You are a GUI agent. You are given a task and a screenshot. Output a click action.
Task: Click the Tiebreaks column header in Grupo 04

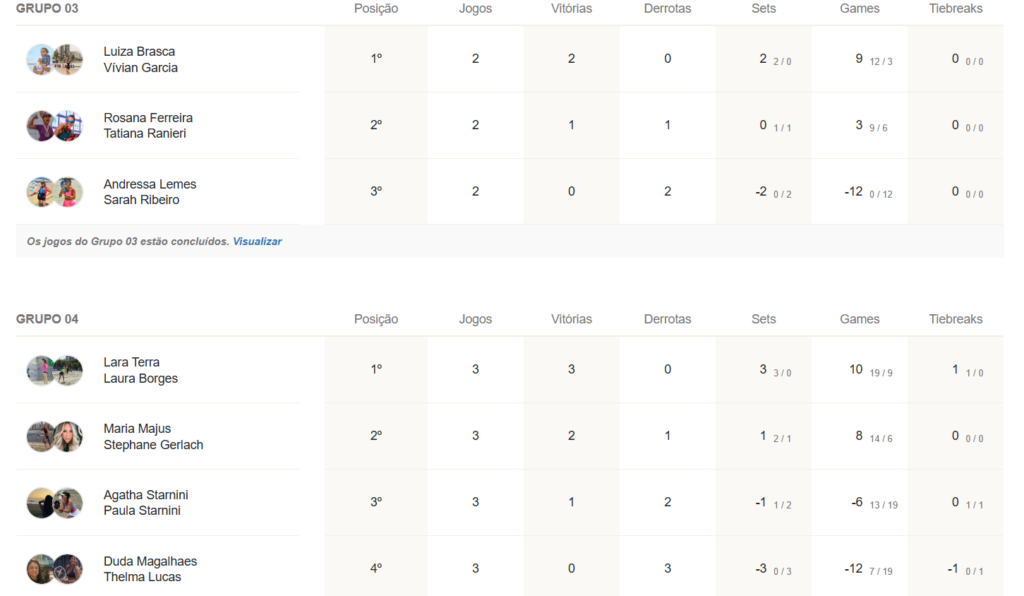[x=955, y=319]
